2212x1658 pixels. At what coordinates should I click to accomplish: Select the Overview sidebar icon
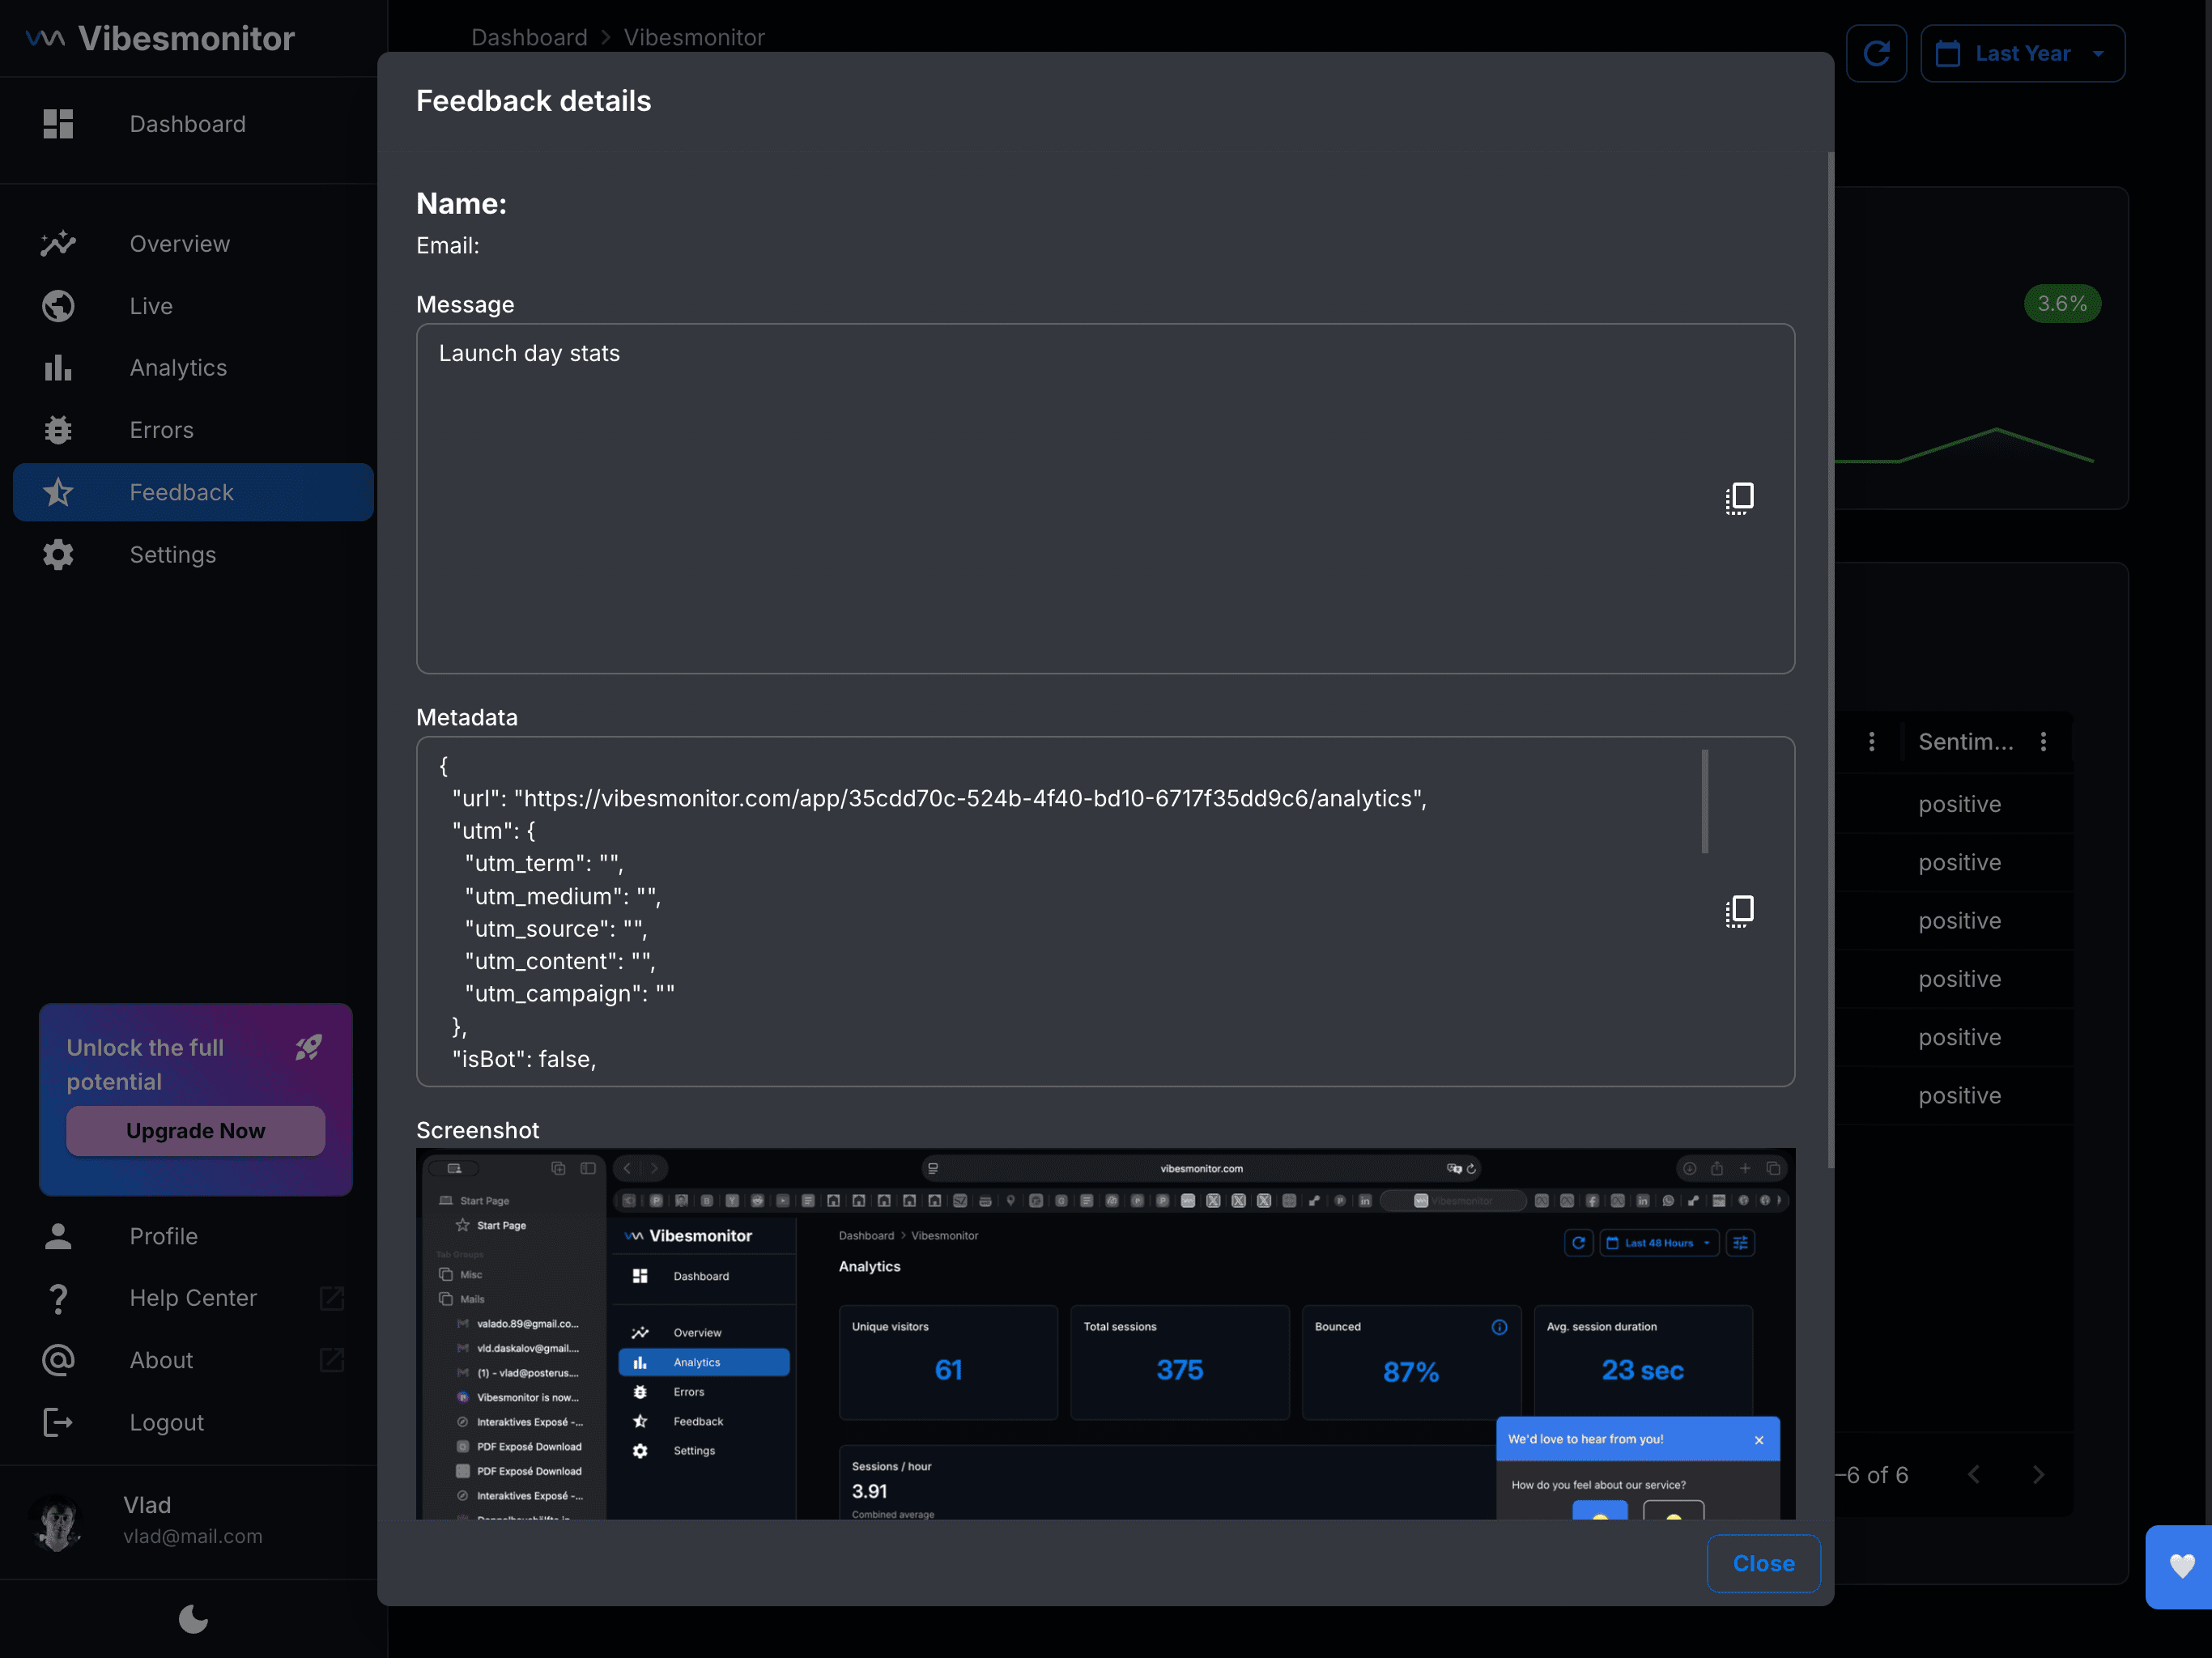[x=58, y=243]
